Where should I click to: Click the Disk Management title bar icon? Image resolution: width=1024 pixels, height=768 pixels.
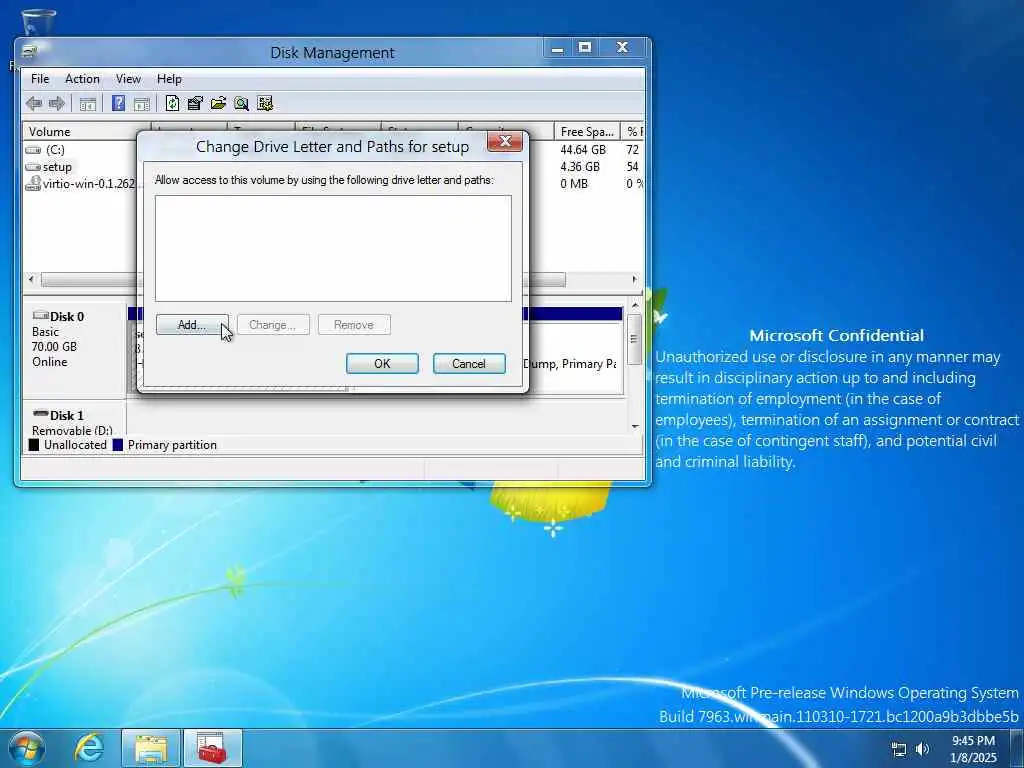click(29, 52)
